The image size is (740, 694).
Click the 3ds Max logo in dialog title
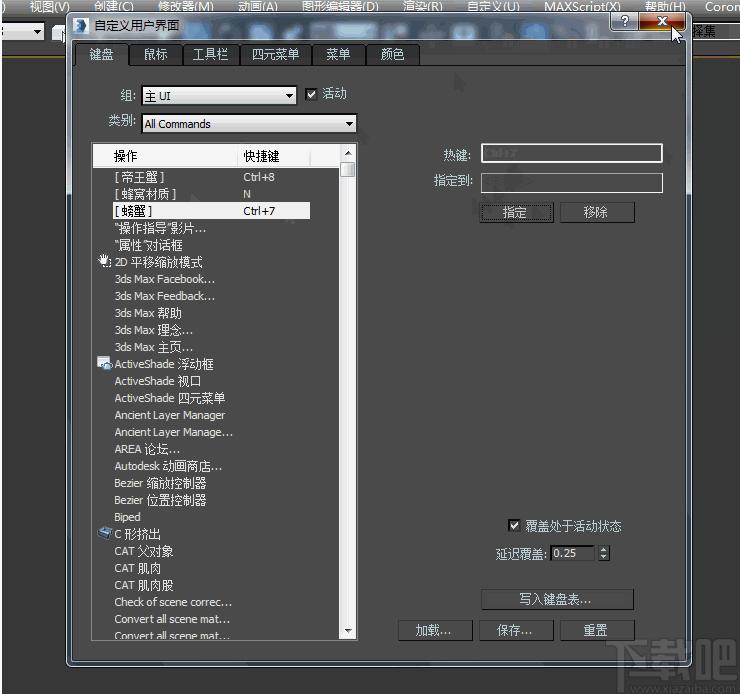(x=81, y=25)
